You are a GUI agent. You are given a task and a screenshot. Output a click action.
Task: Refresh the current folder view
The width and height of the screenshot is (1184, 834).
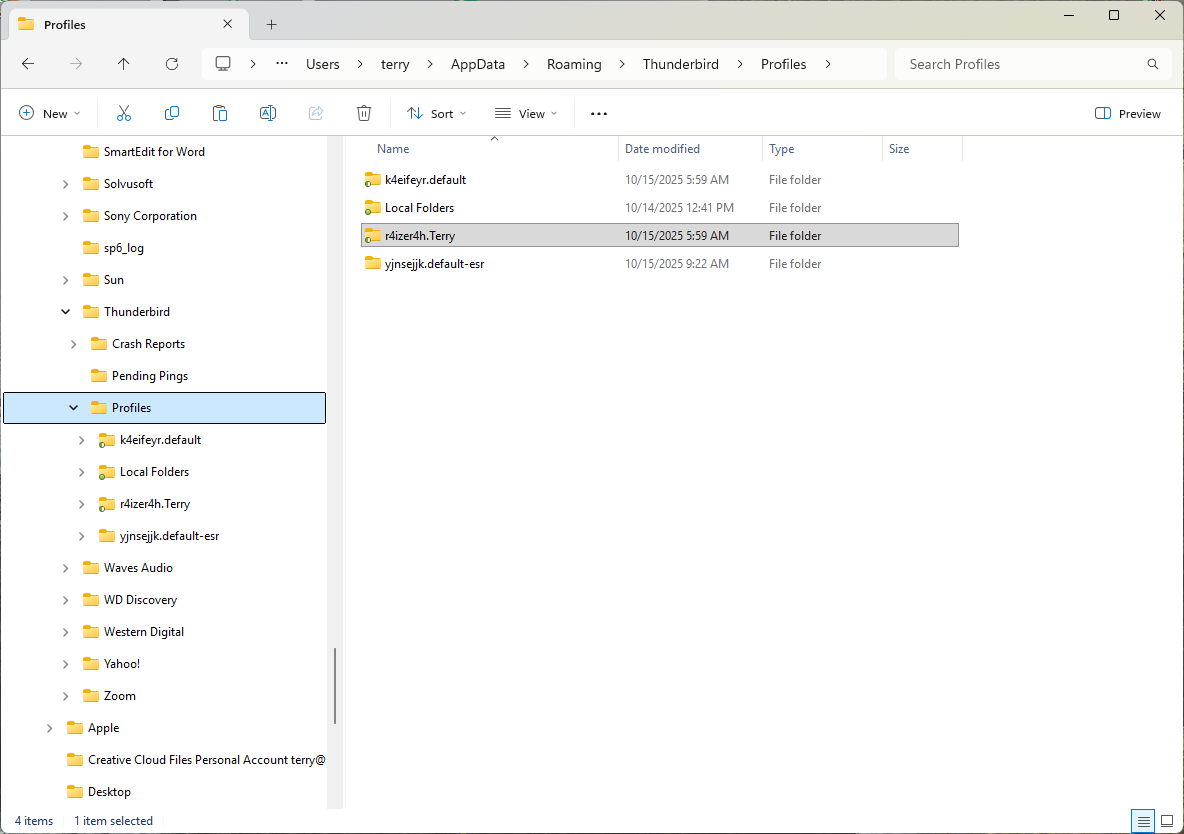click(x=172, y=64)
